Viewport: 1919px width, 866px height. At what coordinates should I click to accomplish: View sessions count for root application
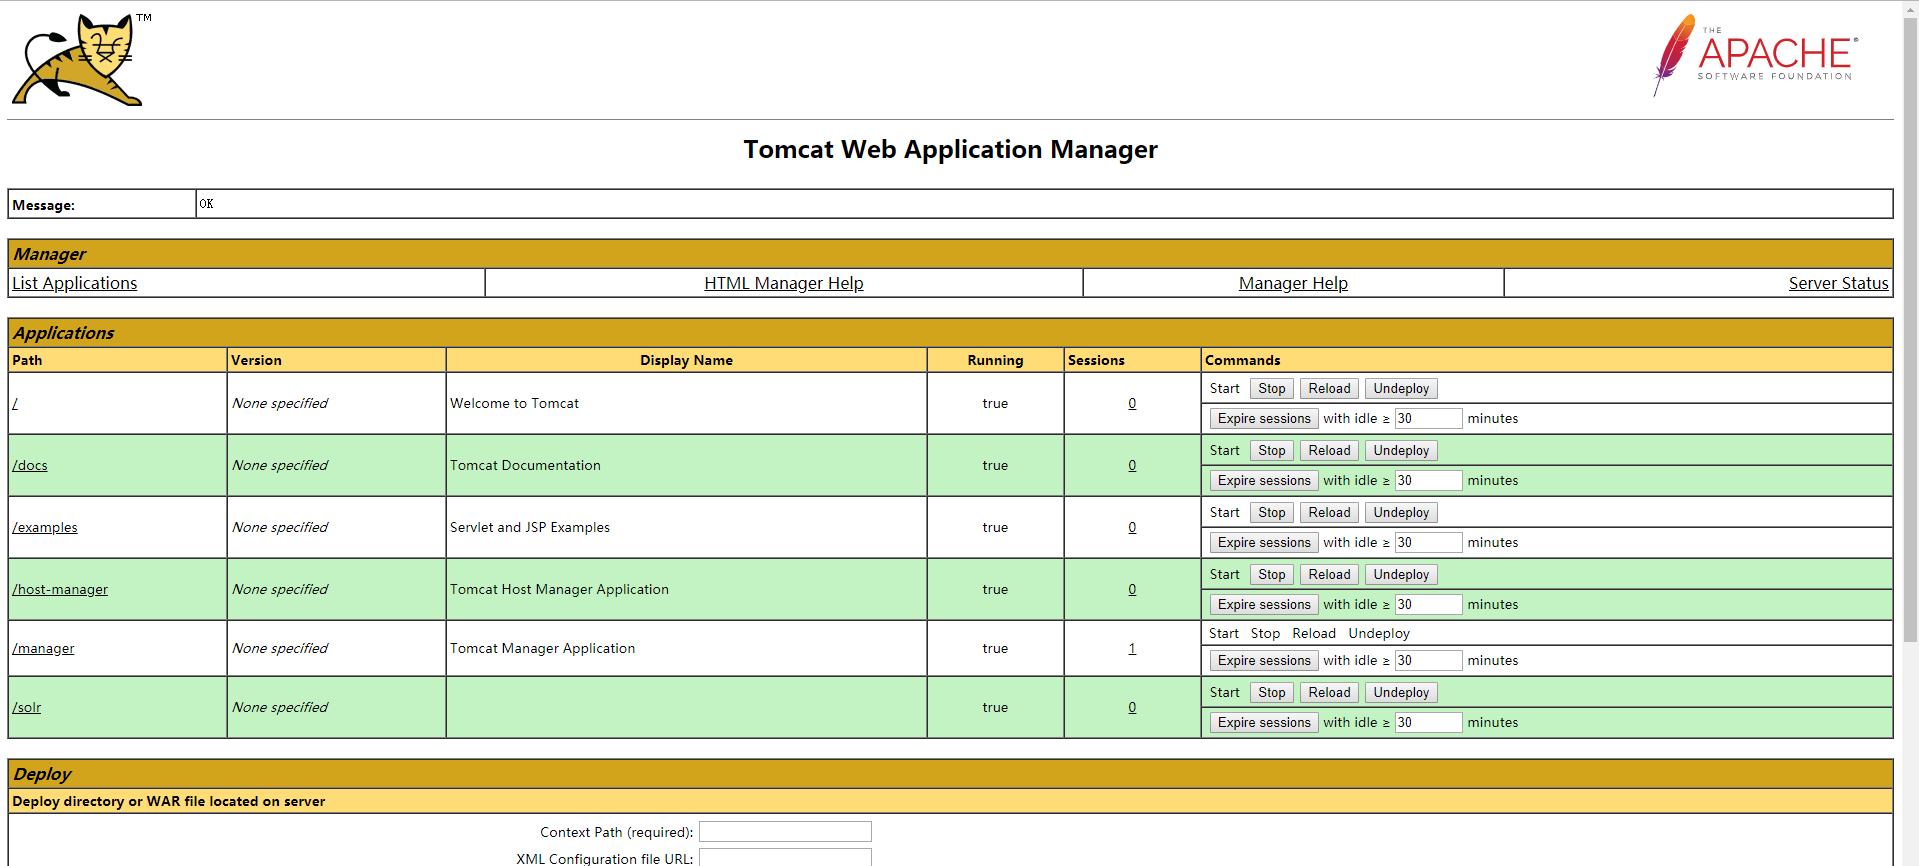click(1132, 404)
